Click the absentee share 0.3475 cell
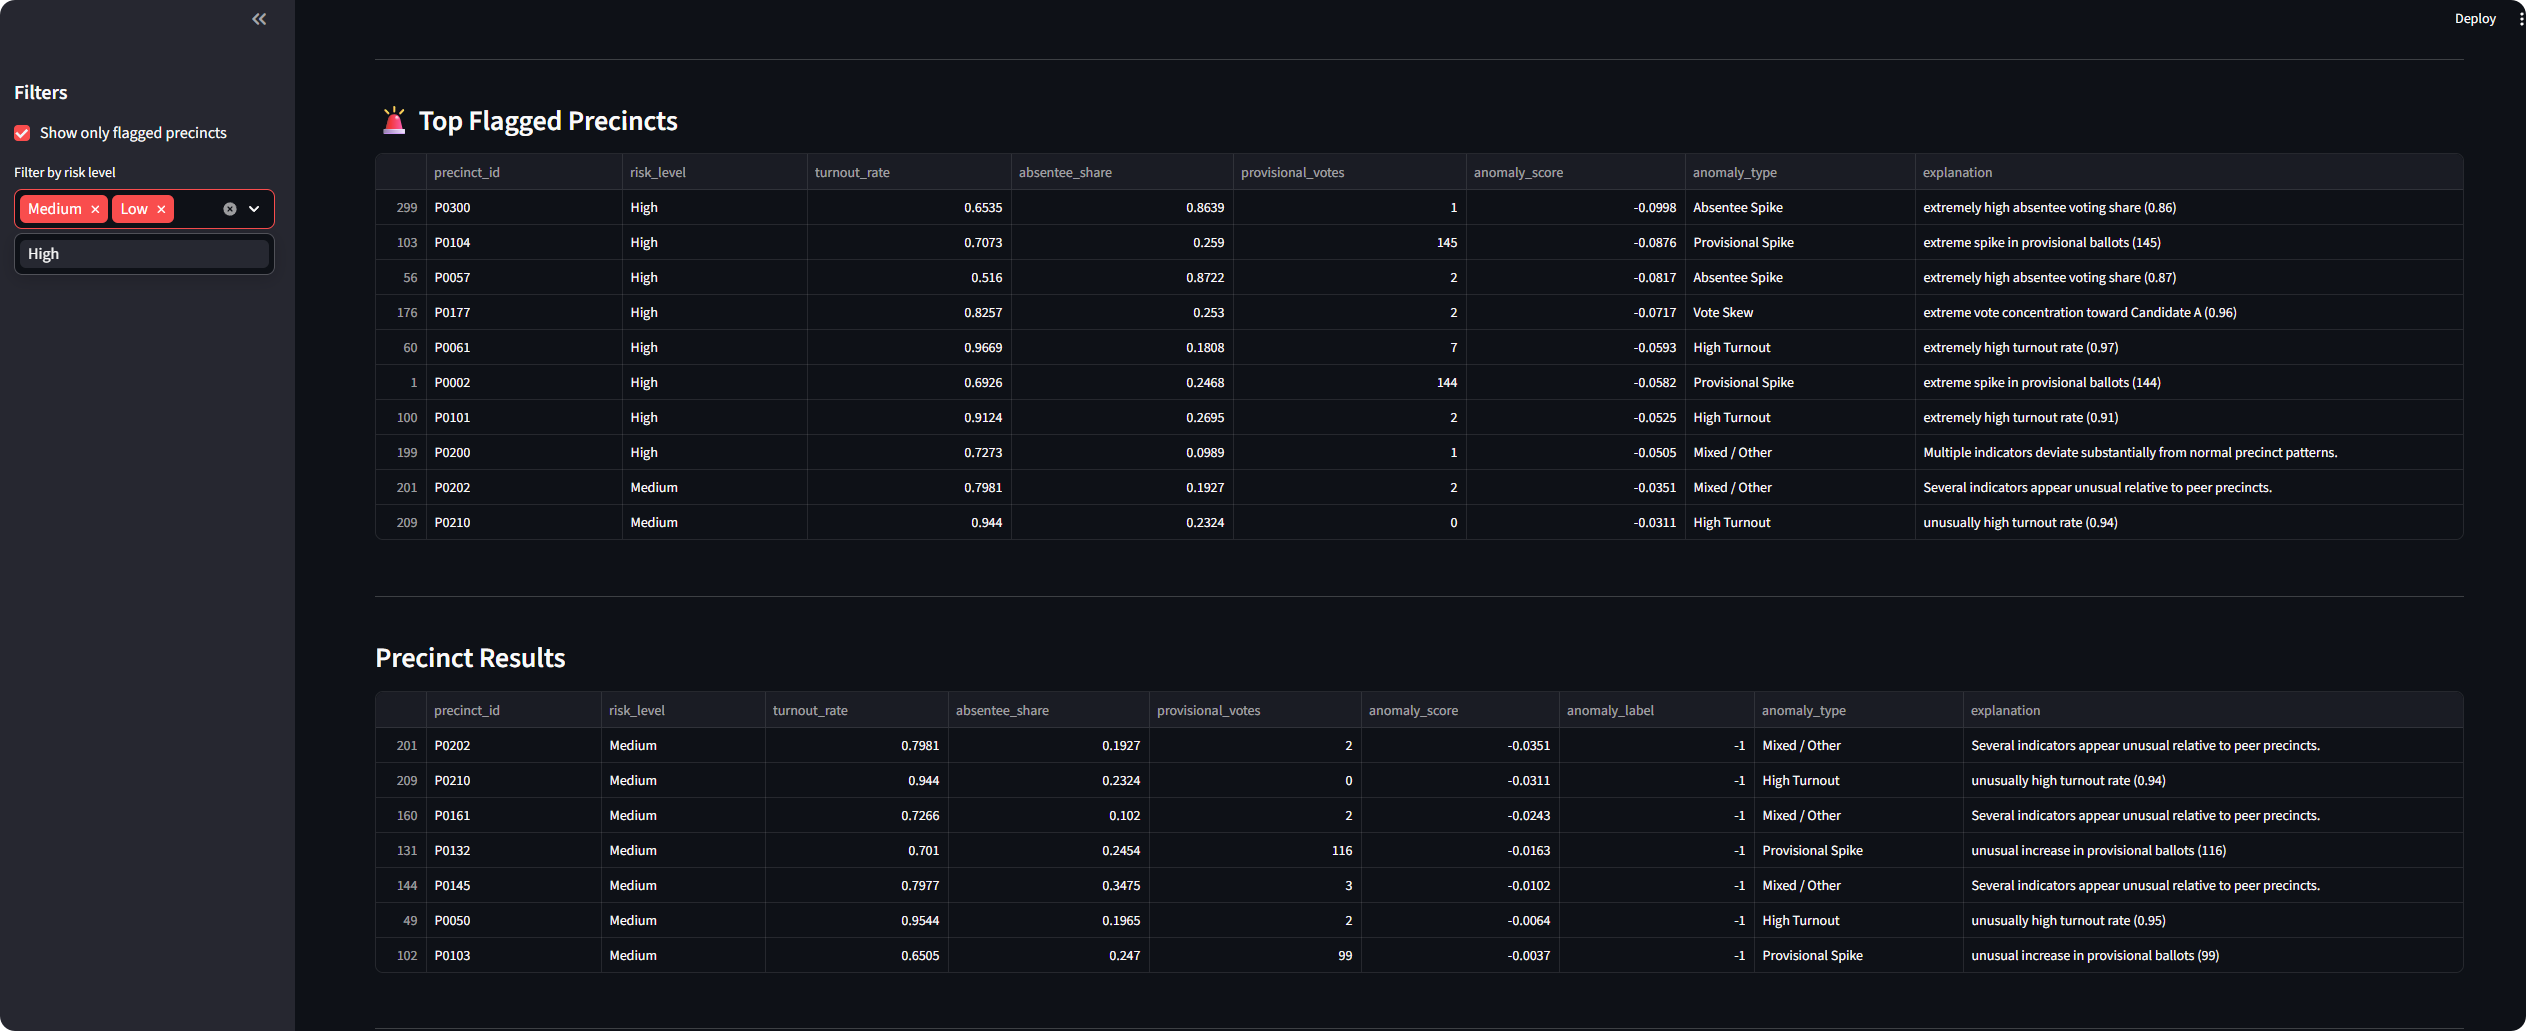Image resolution: width=2526 pixels, height=1031 pixels. click(x=1049, y=885)
